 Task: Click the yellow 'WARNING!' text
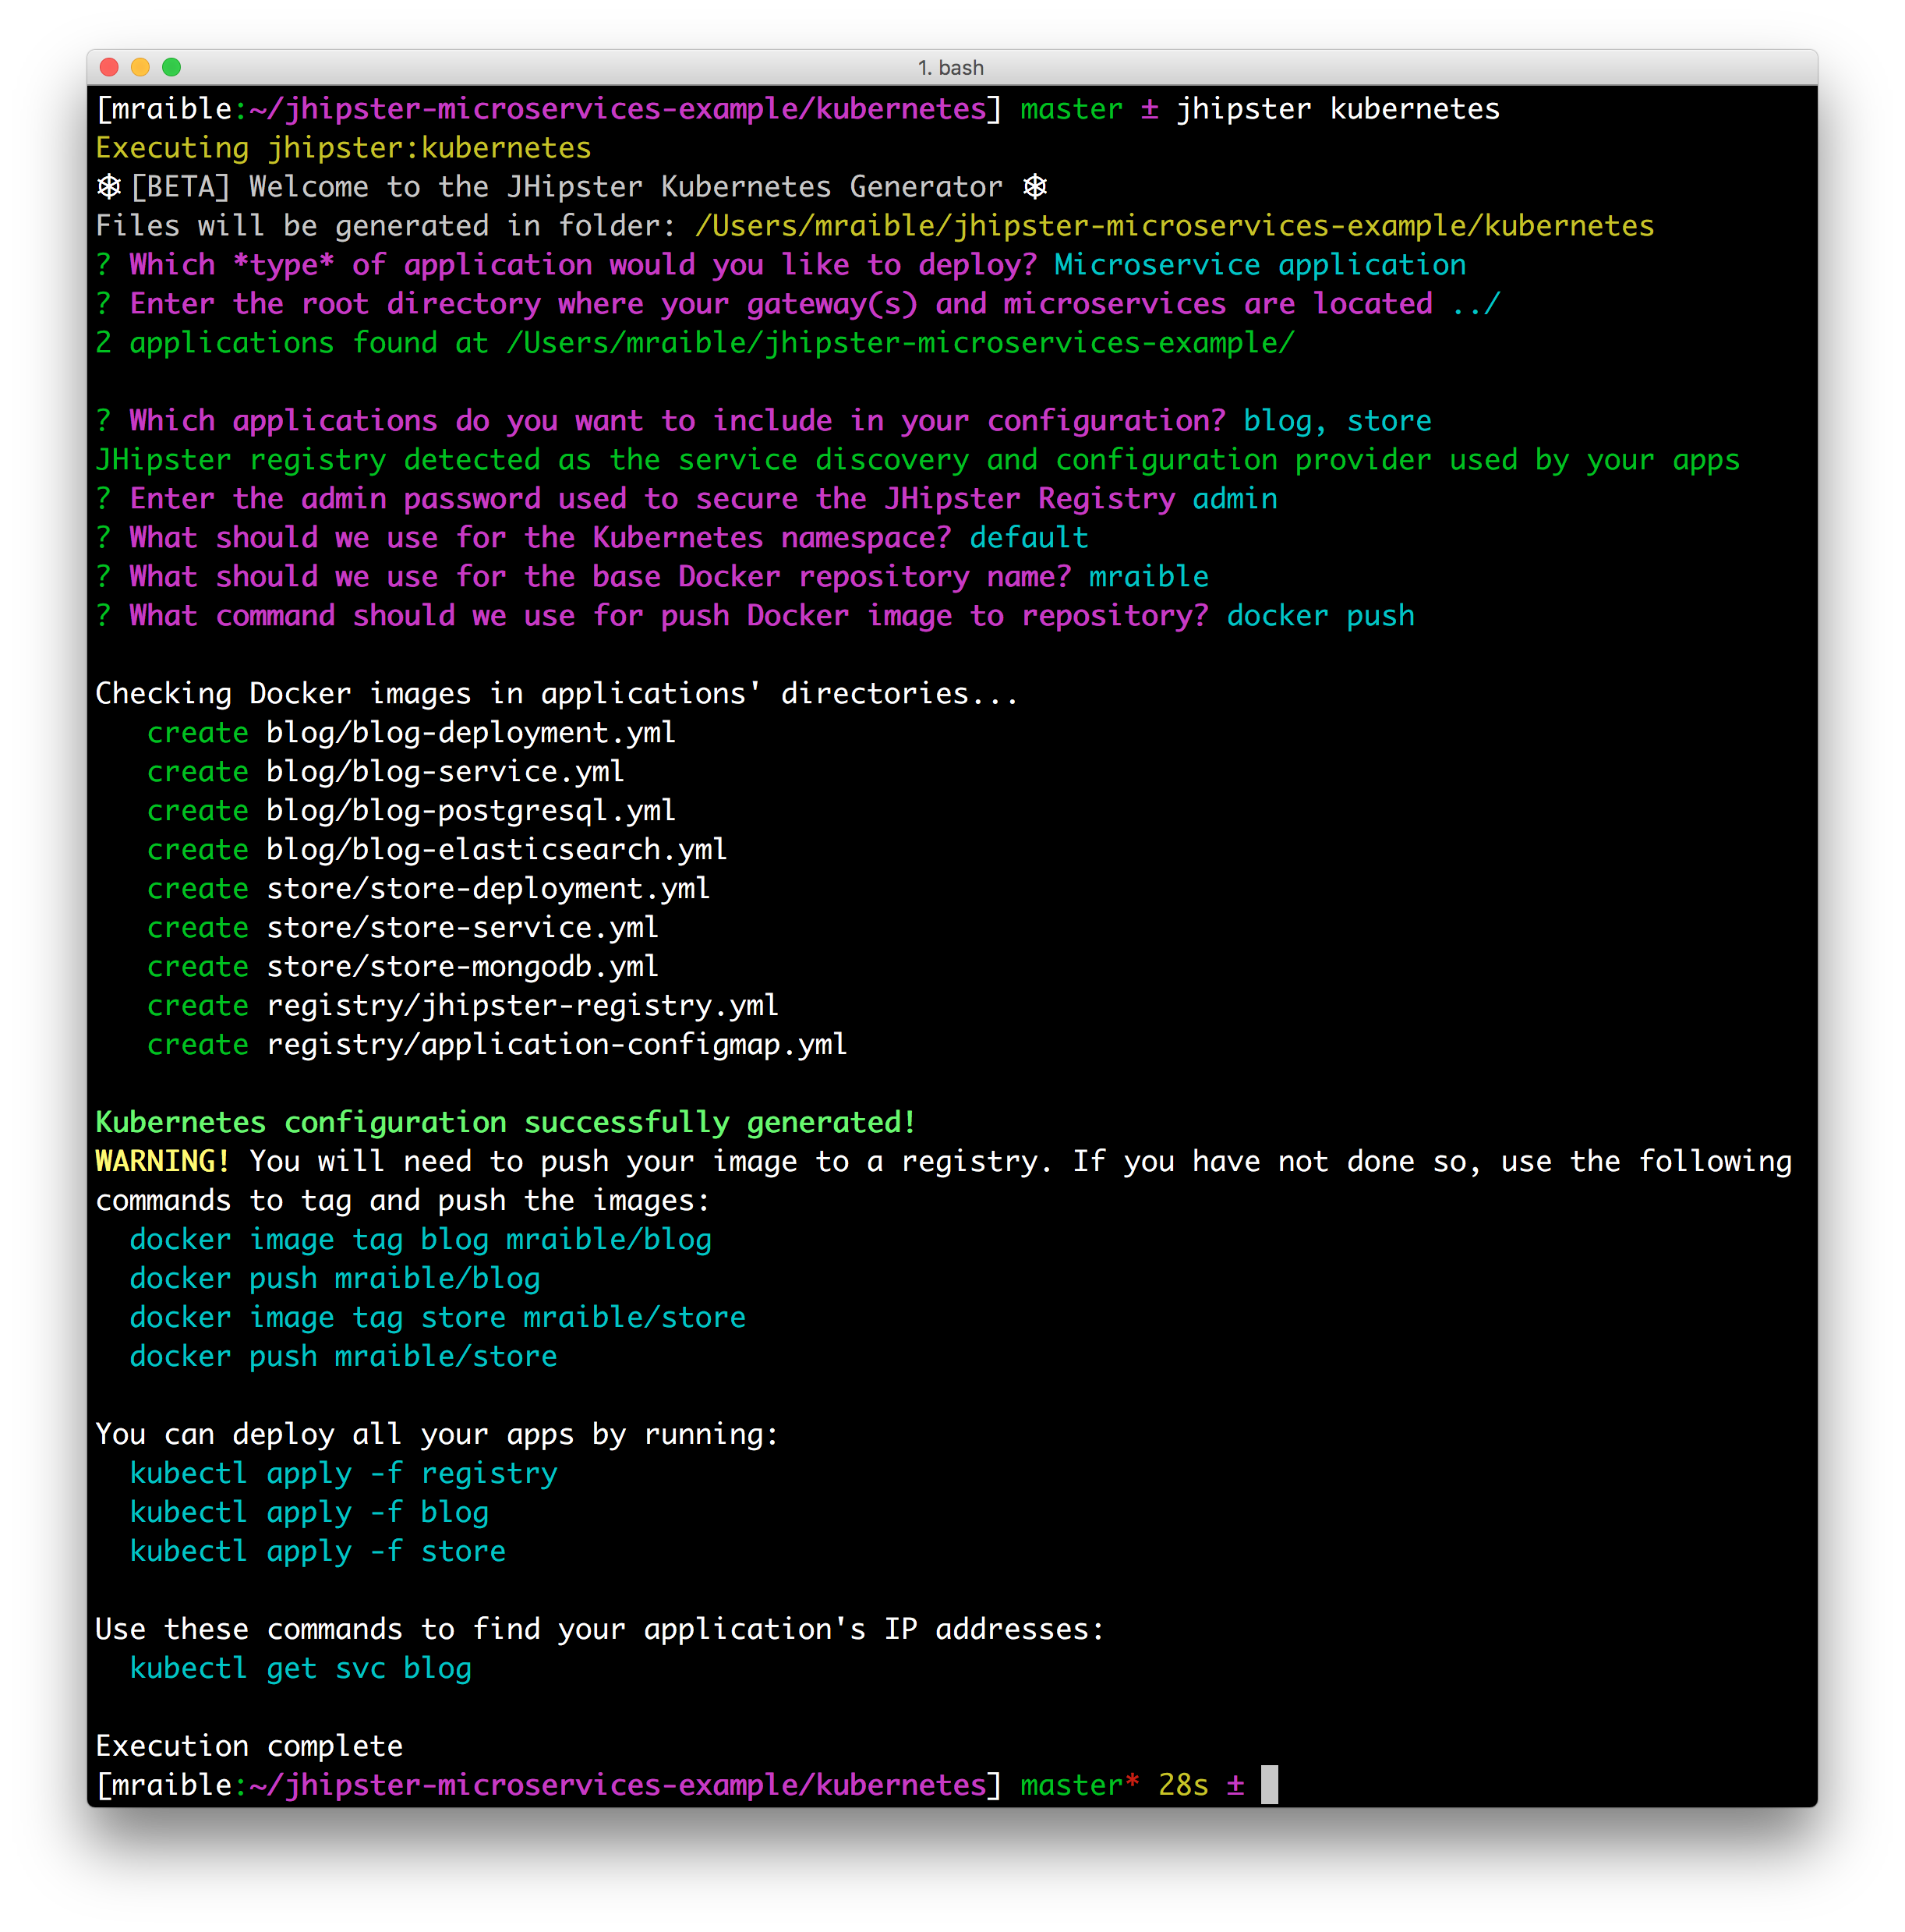[163, 1161]
